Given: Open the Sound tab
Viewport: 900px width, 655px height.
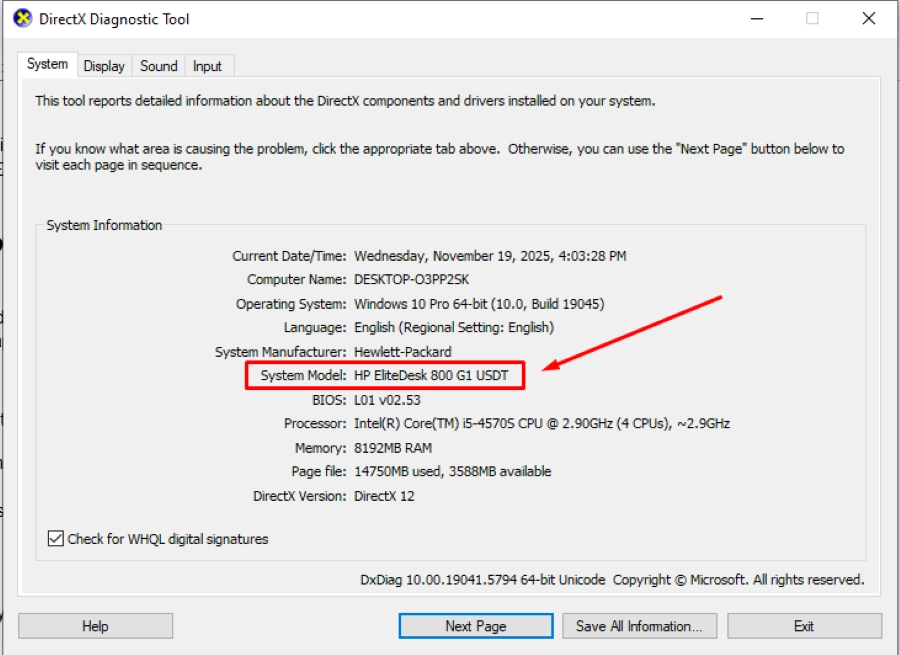Looking at the screenshot, I should (158, 66).
